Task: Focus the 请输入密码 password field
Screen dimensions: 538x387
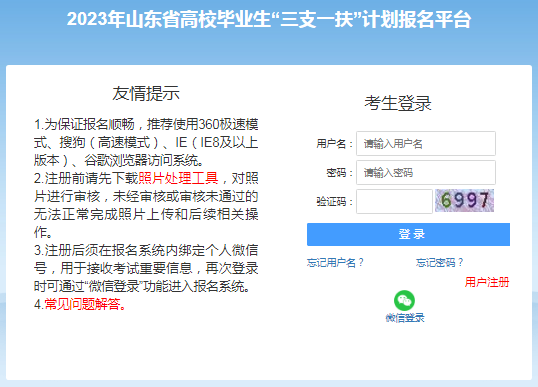Action: [x=426, y=173]
